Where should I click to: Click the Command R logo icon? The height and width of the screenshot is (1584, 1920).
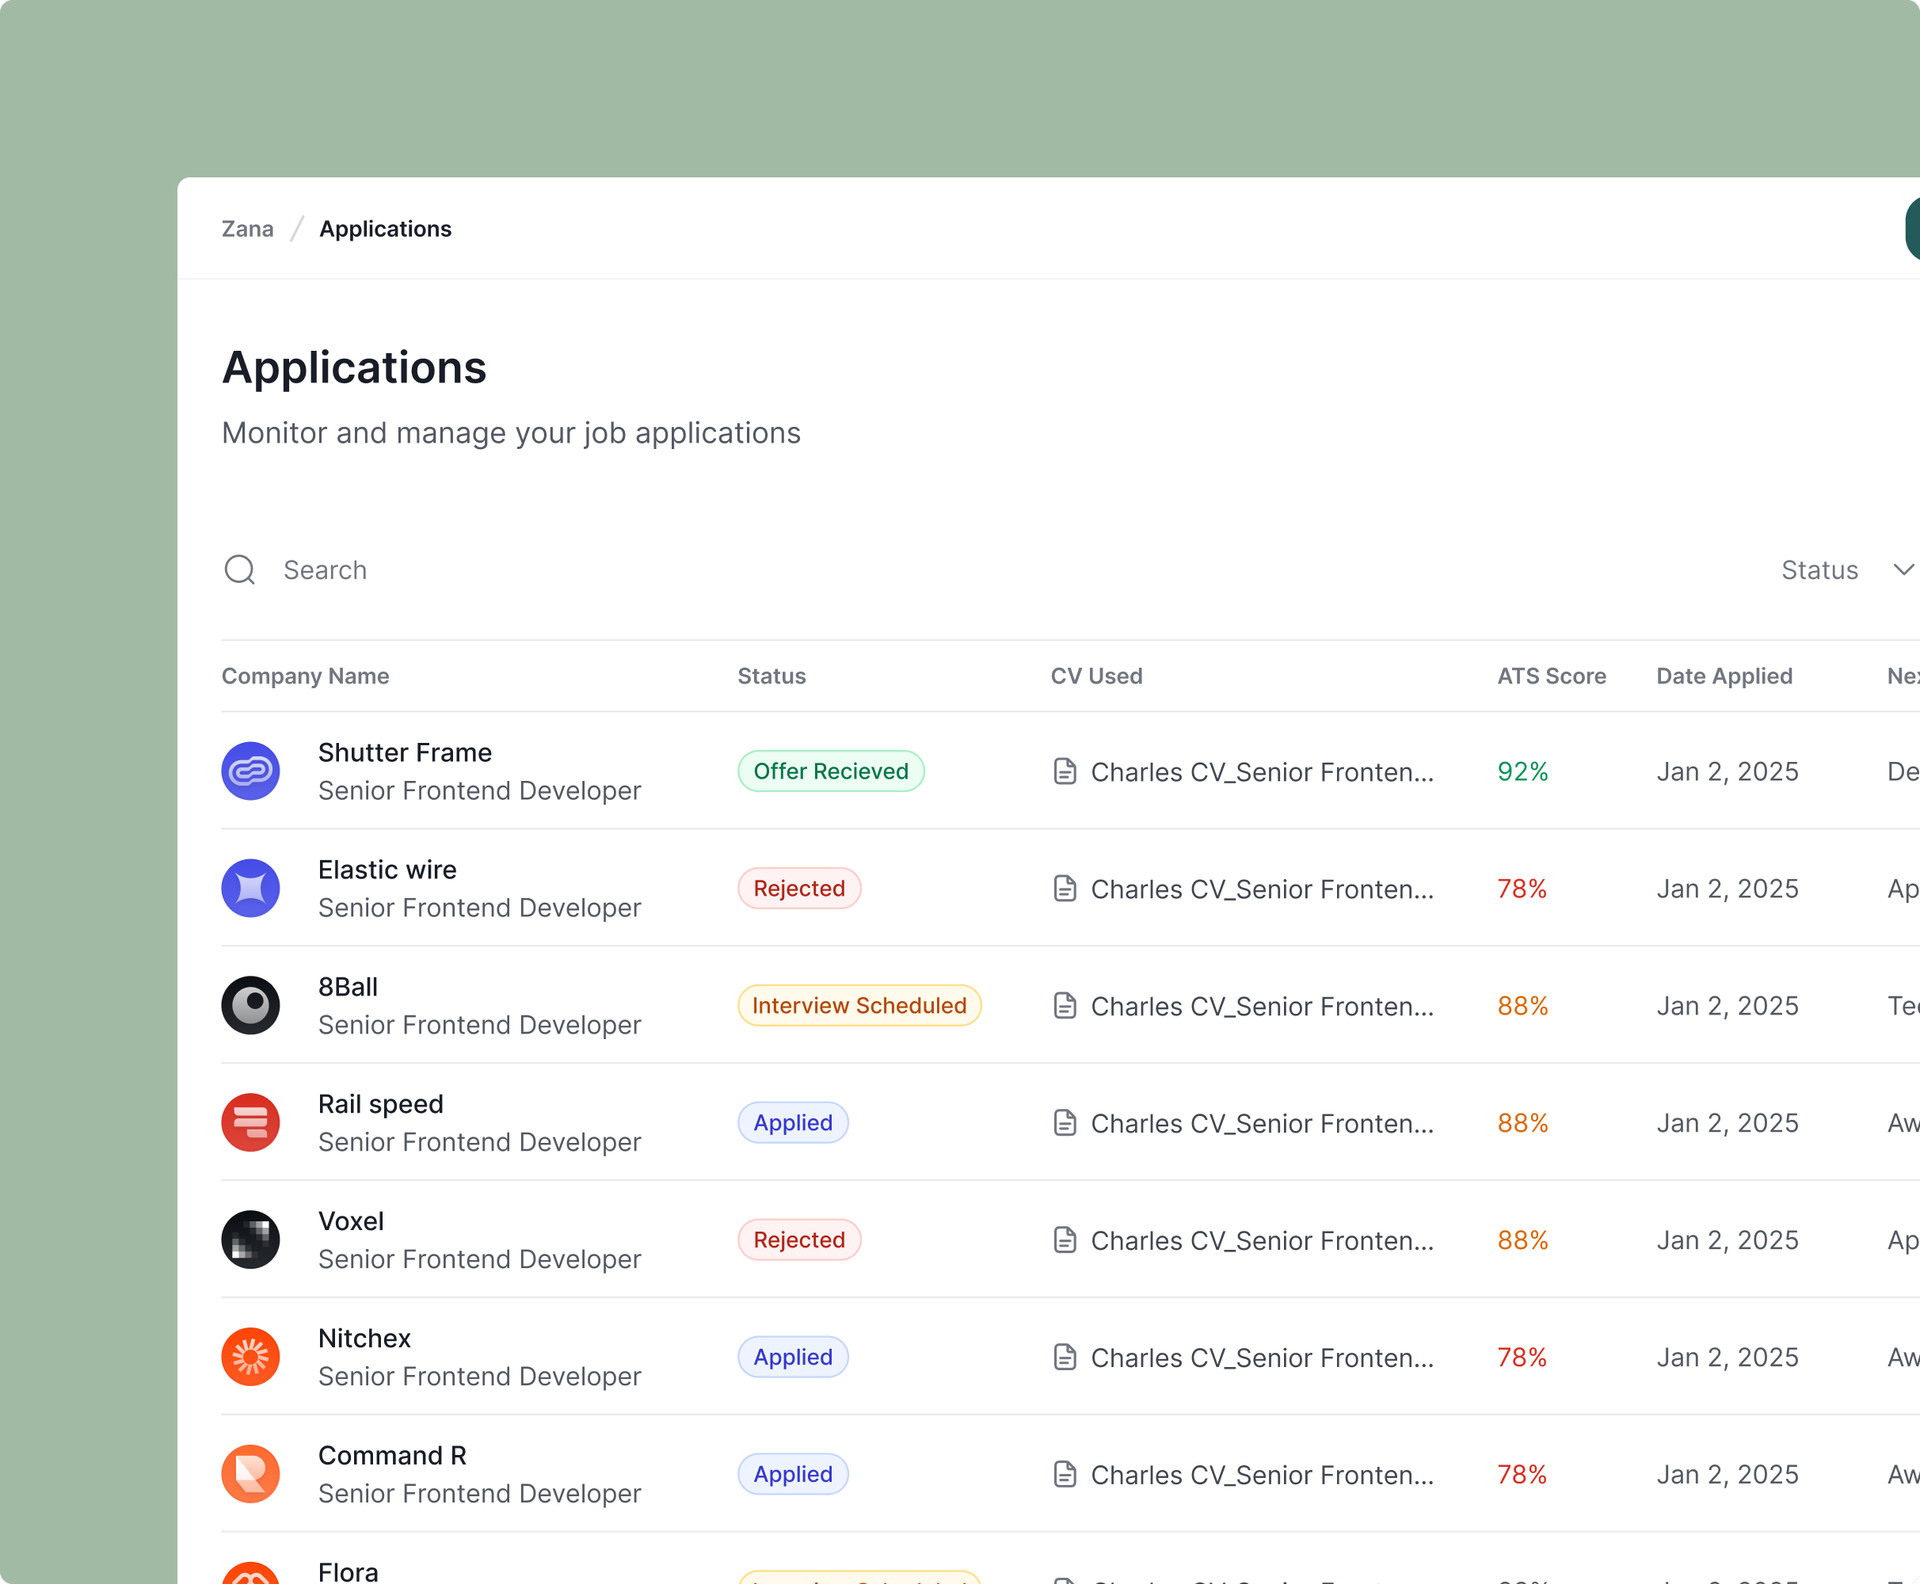(x=250, y=1473)
